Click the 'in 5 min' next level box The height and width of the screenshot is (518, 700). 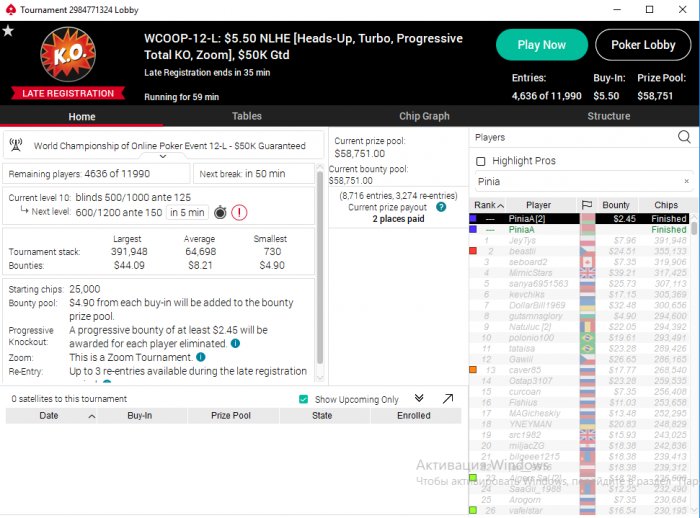point(187,213)
